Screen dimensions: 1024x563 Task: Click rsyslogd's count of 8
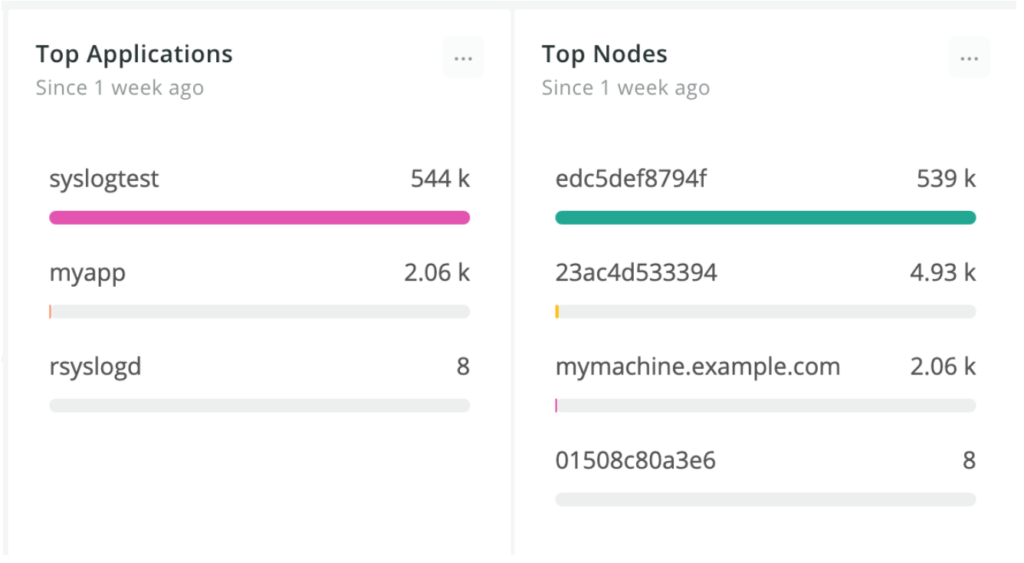tap(463, 366)
